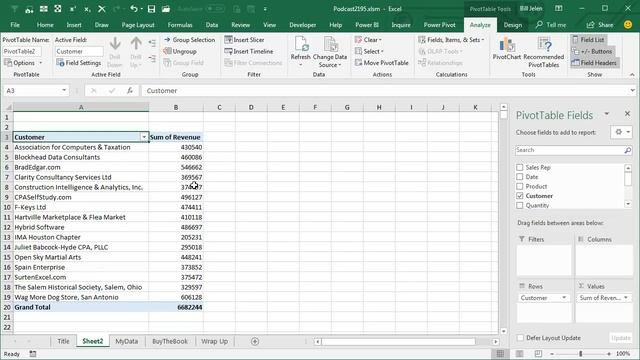Click the Insert Function fx icon
This screenshot has height=360, width=640.
[130, 91]
